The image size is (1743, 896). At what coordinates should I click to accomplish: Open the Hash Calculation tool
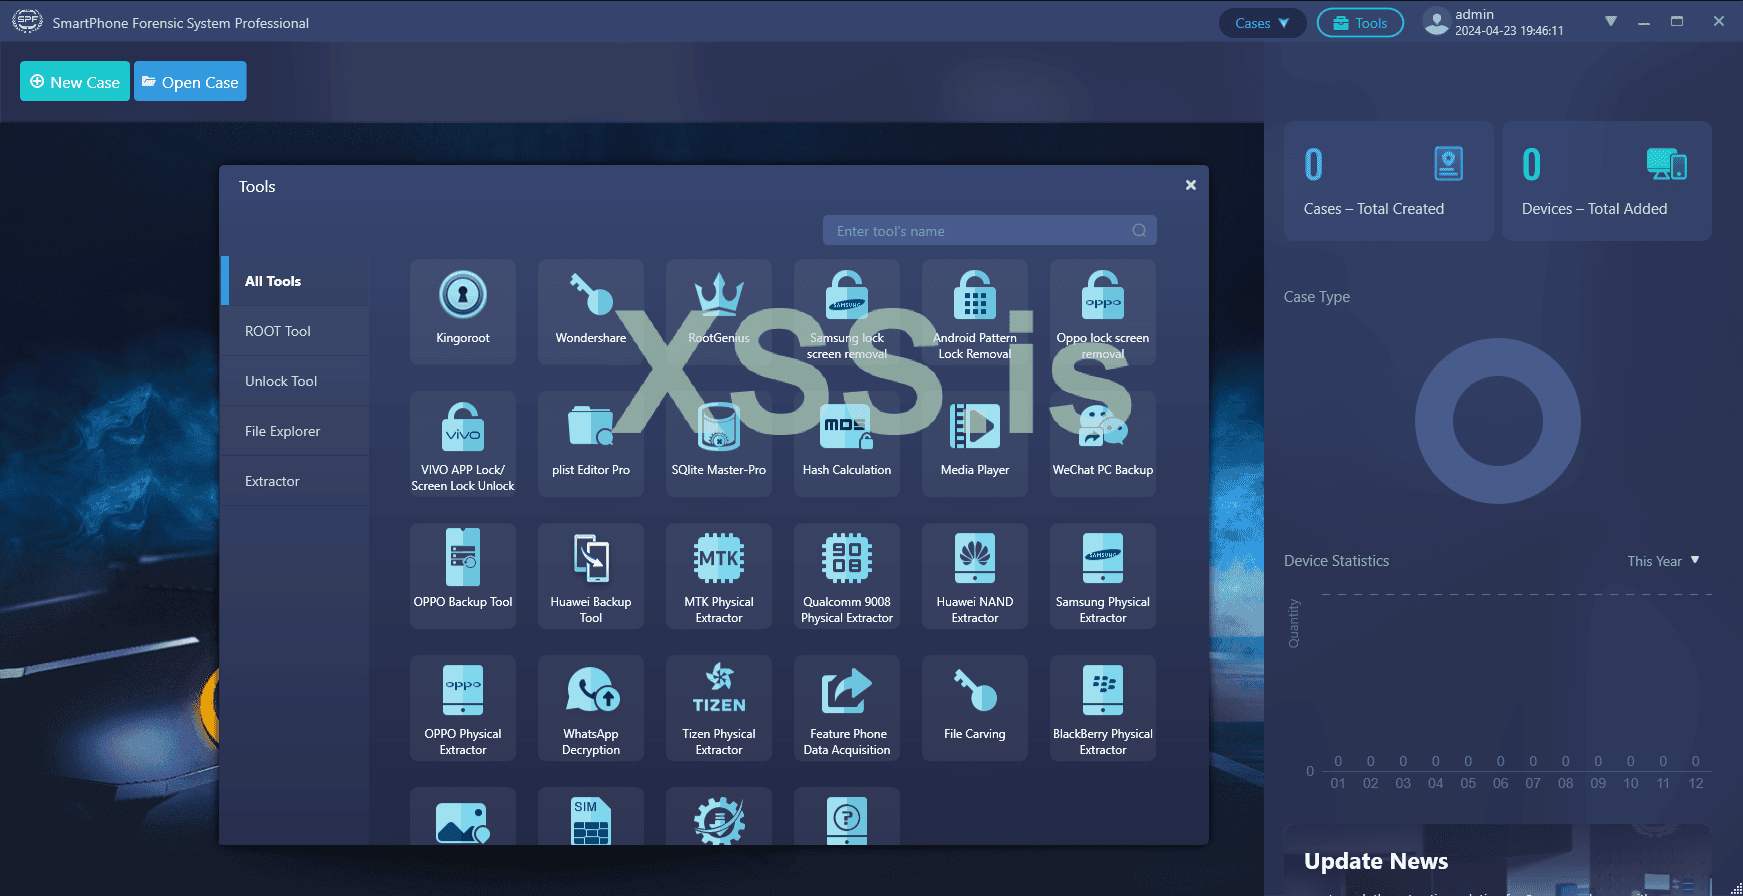tap(847, 444)
